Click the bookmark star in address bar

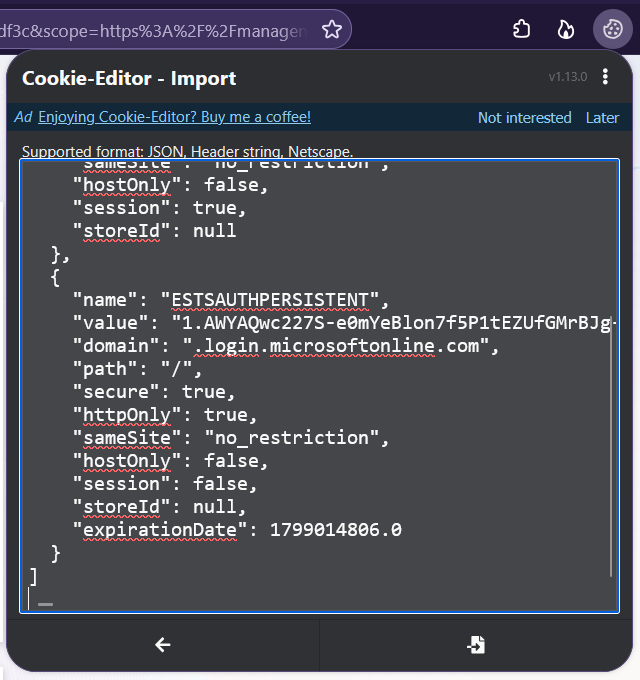[332, 29]
